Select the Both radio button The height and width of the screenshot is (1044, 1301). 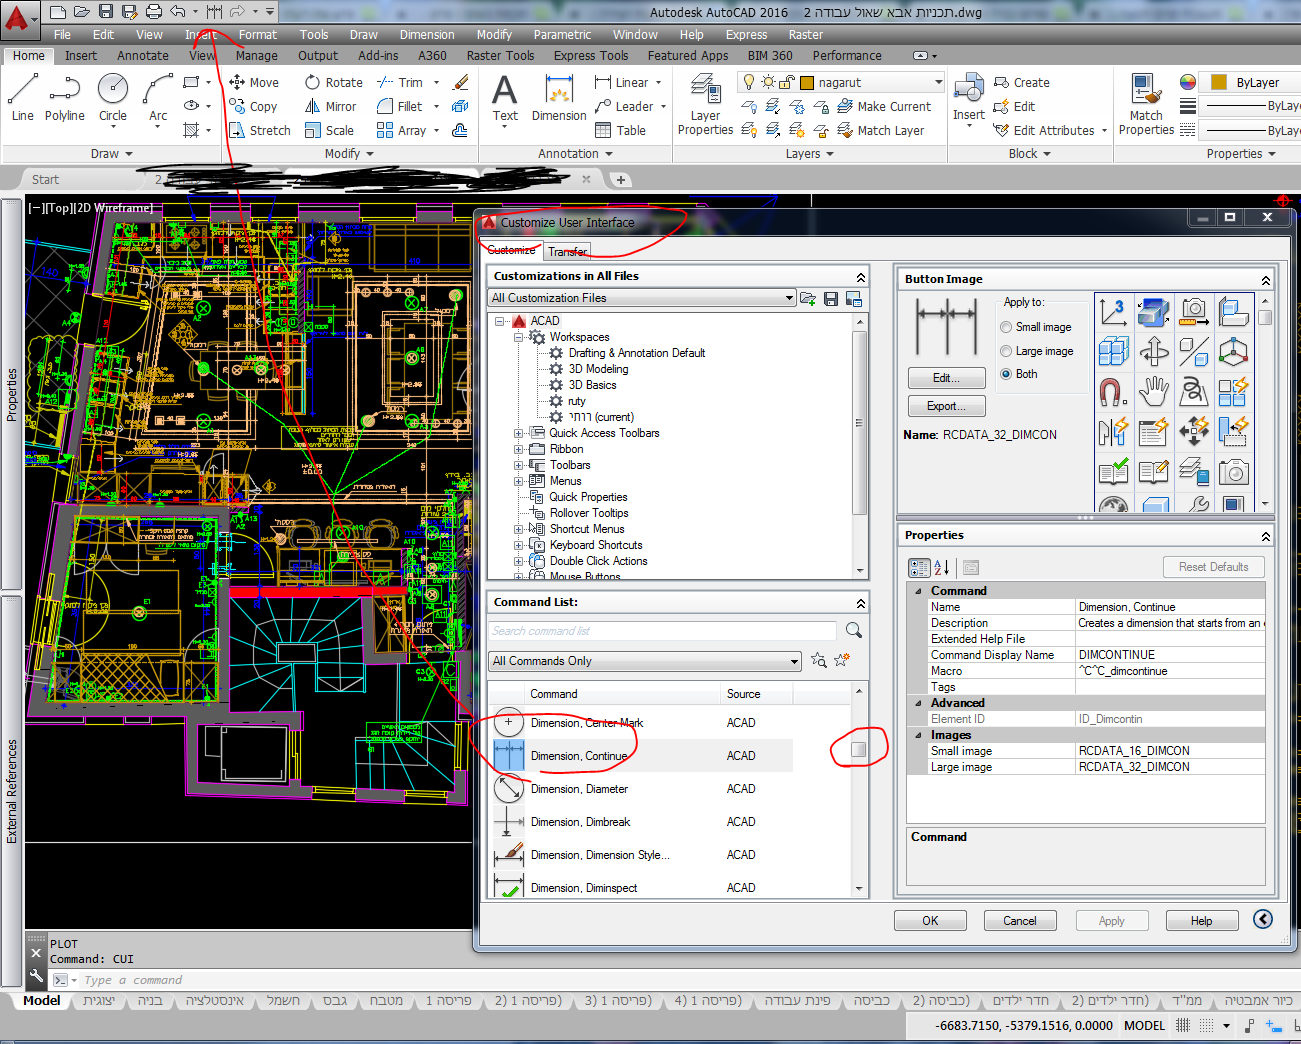(x=1006, y=374)
